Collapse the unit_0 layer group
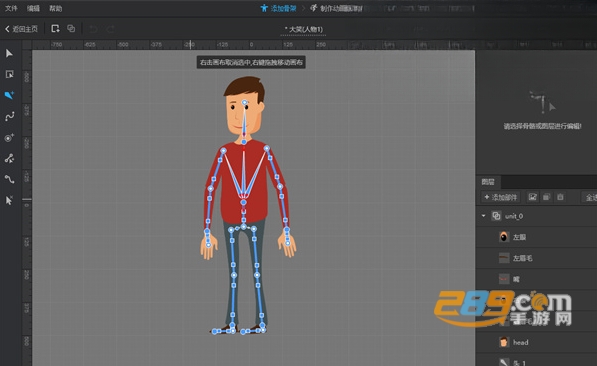 pyautogui.click(x=484, y=216)
